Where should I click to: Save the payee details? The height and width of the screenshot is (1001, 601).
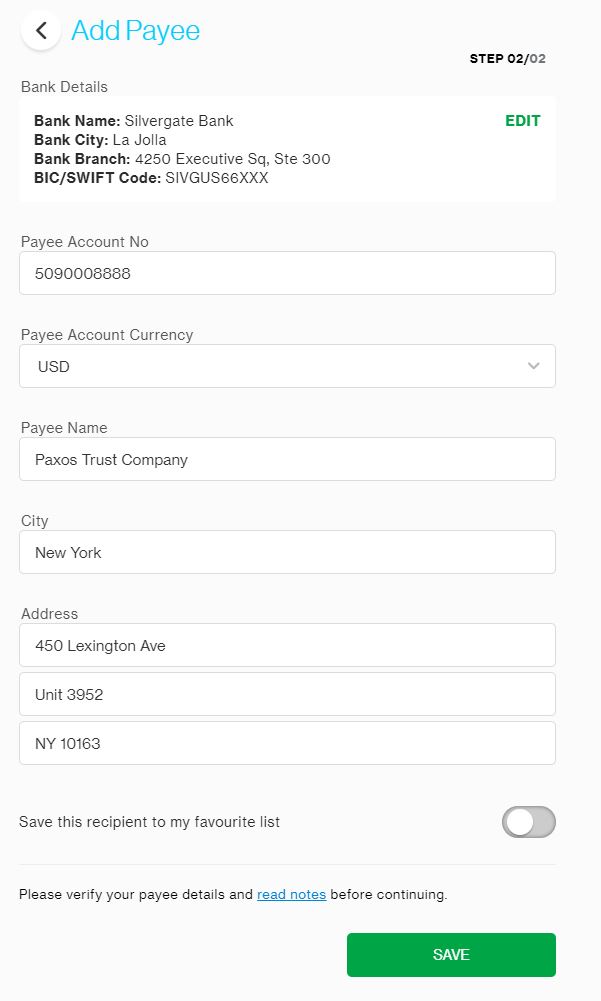tap(451, 954)
